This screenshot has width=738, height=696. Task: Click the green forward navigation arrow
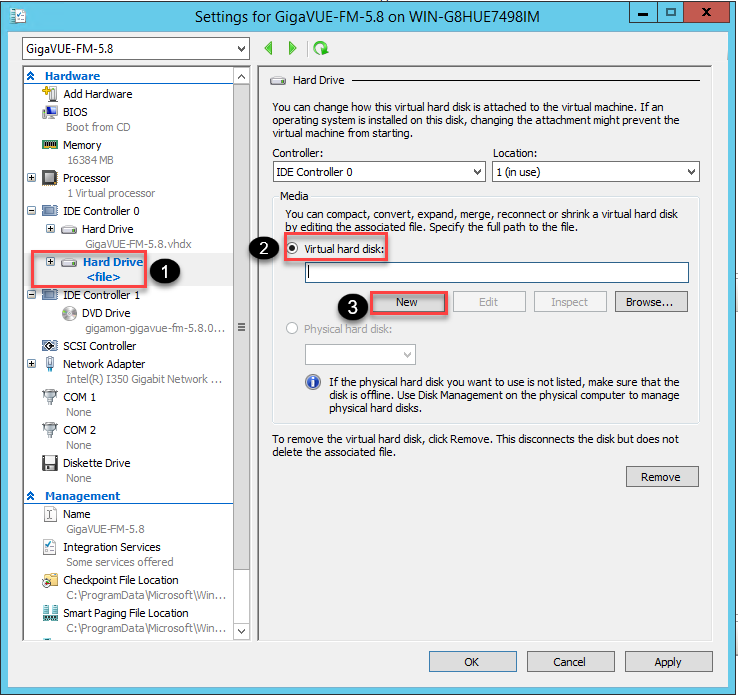click(292, 48)
